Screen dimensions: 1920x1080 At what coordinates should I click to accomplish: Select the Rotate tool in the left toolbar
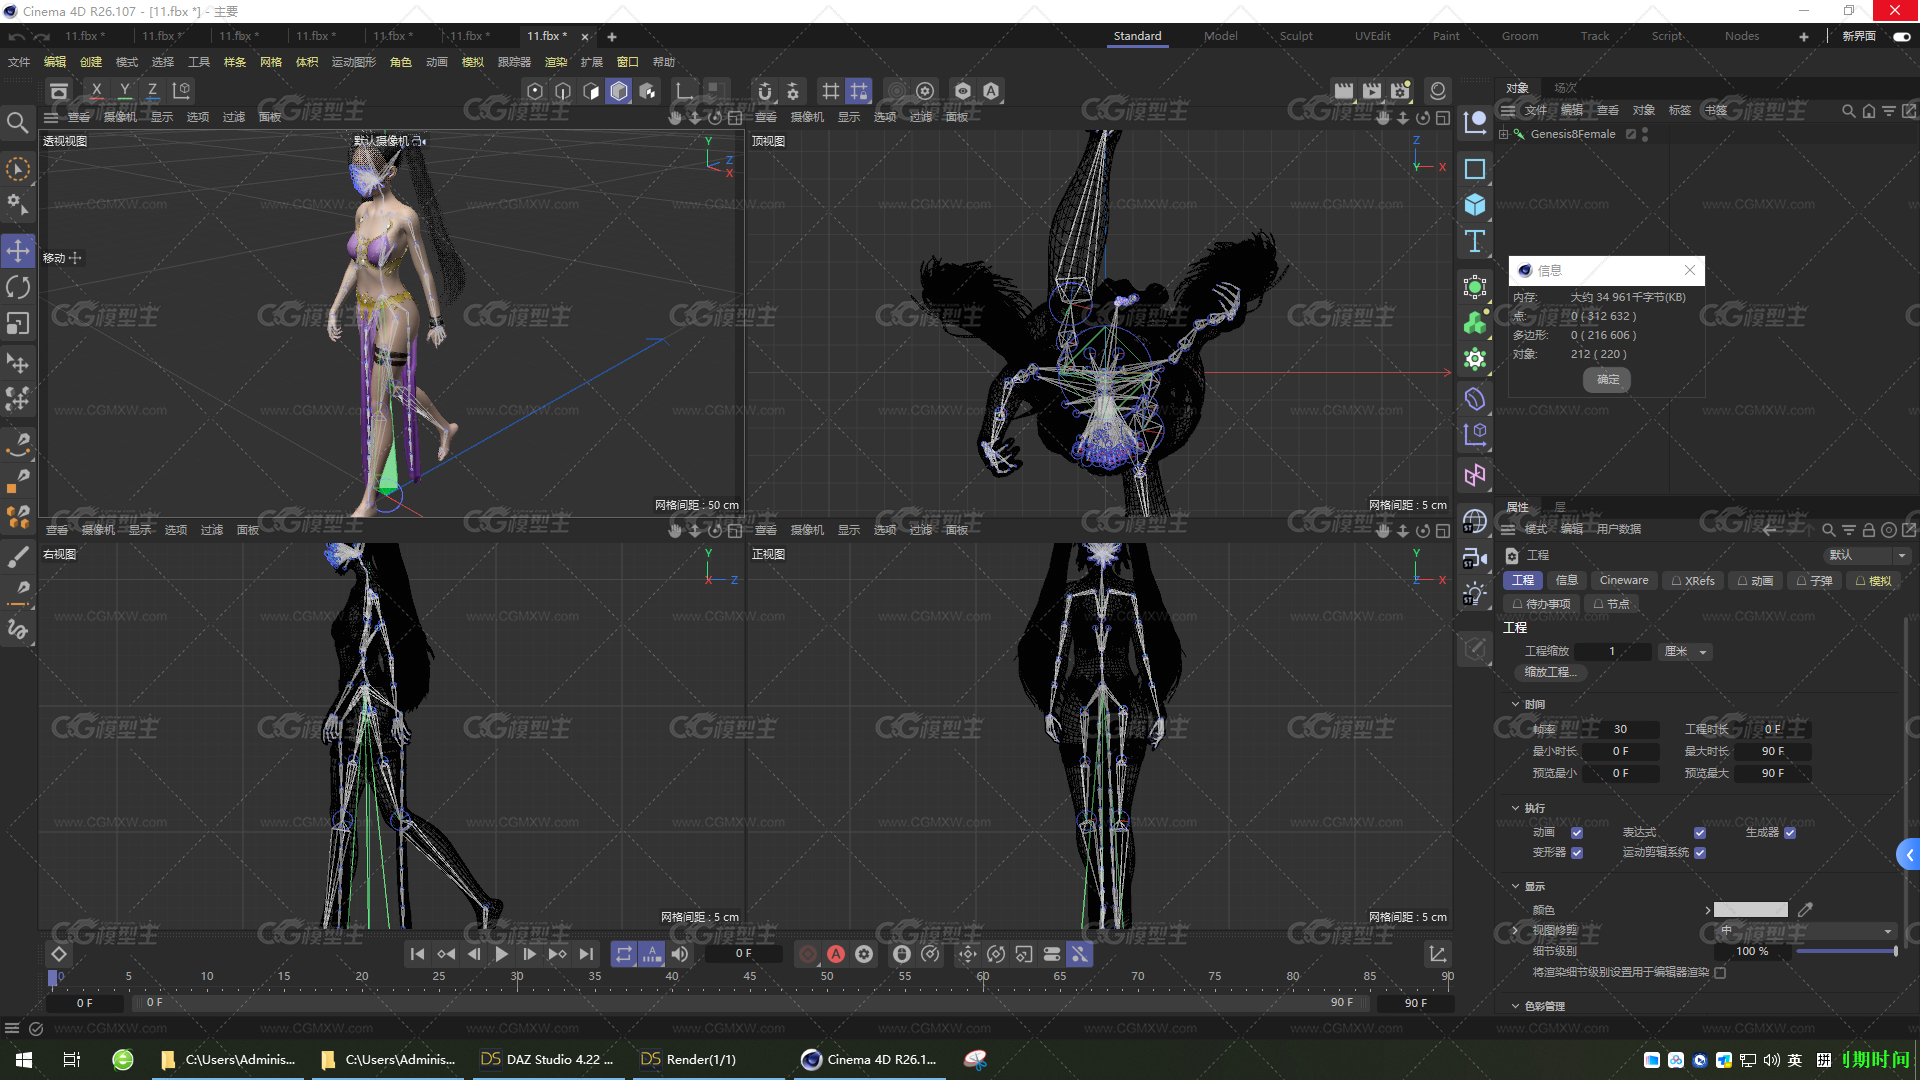click(18, 288)
